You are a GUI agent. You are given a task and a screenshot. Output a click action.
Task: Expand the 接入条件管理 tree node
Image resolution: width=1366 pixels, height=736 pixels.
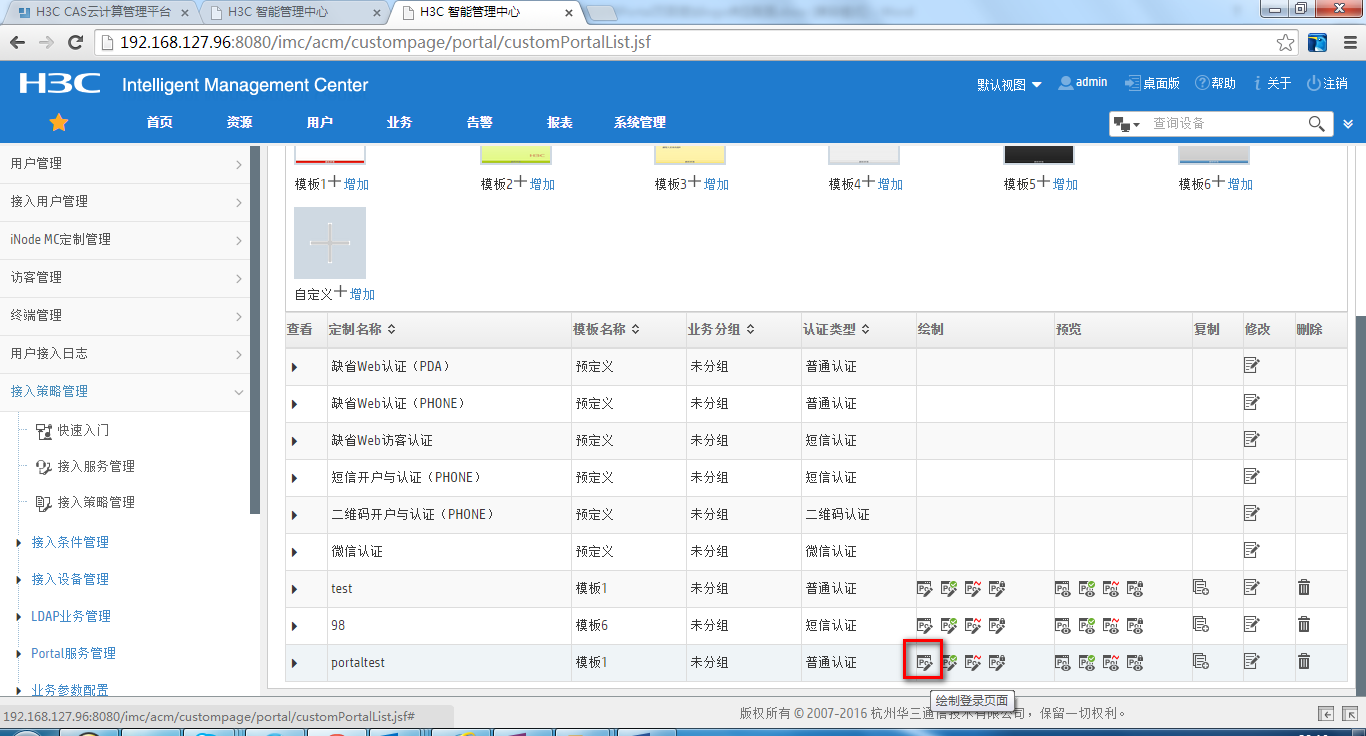tap(19, 543)
